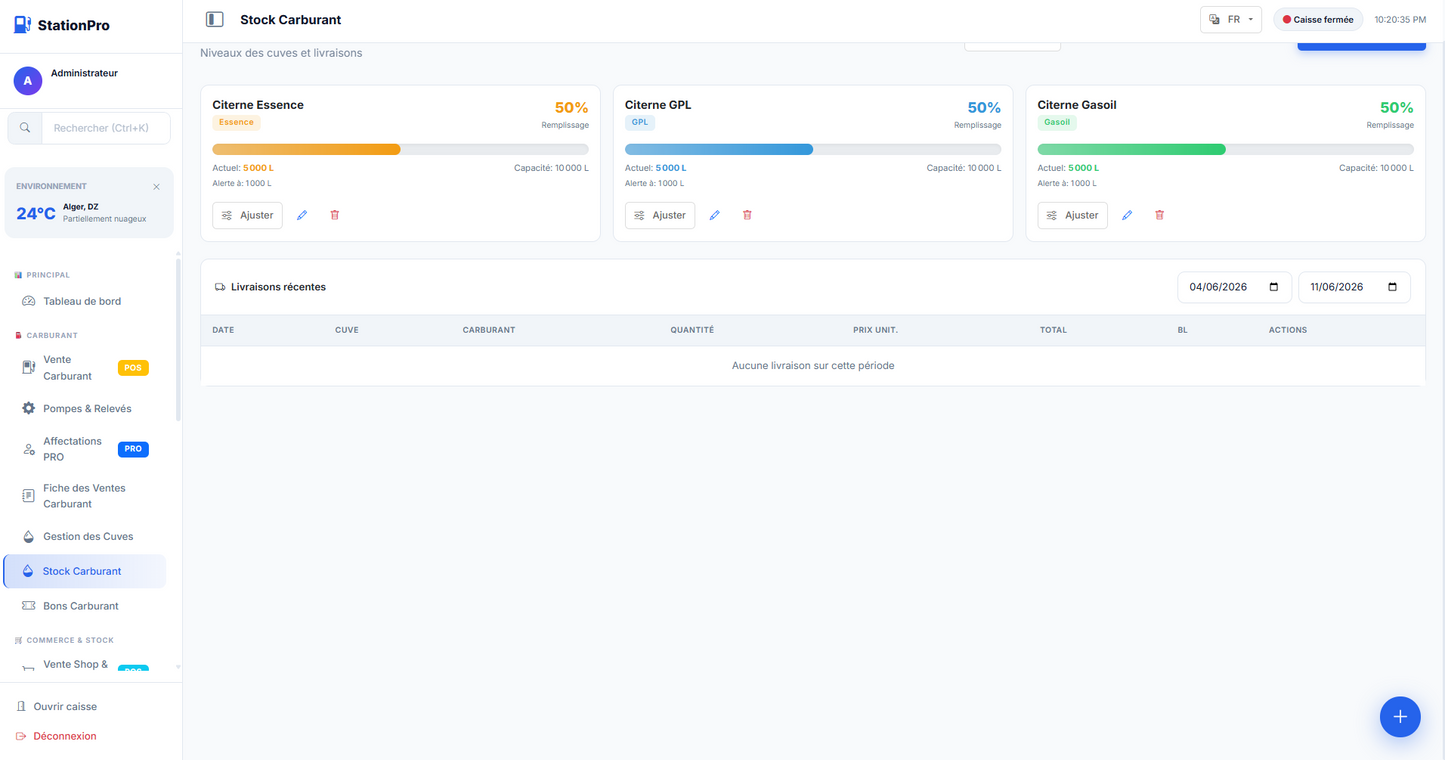Click Ajuster on Citerne Essence
This screenshot has width=1445, height=760.
coord(248,215)
